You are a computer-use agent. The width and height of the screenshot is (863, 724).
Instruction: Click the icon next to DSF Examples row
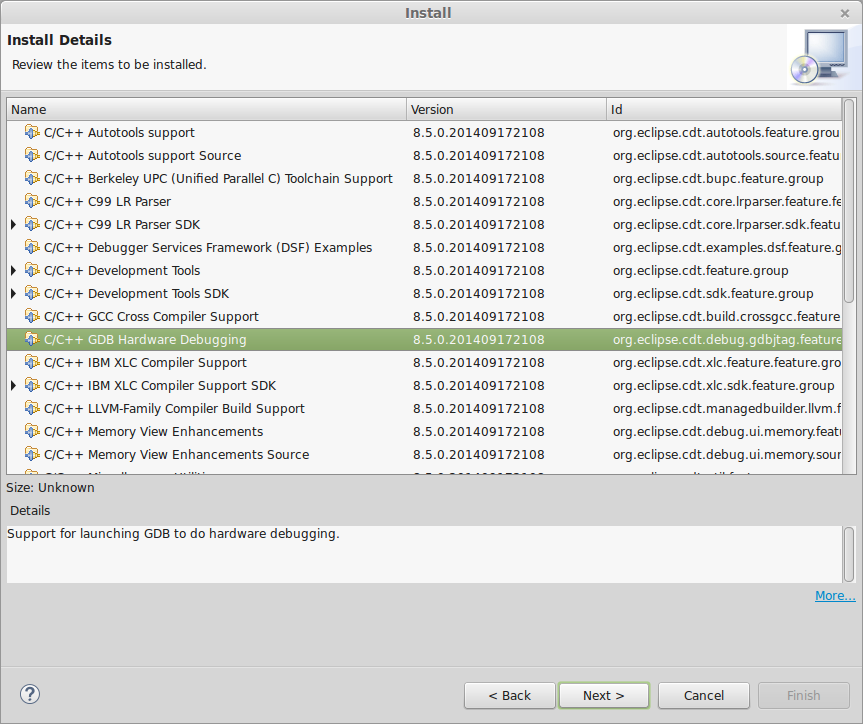[x=32, y=247]
